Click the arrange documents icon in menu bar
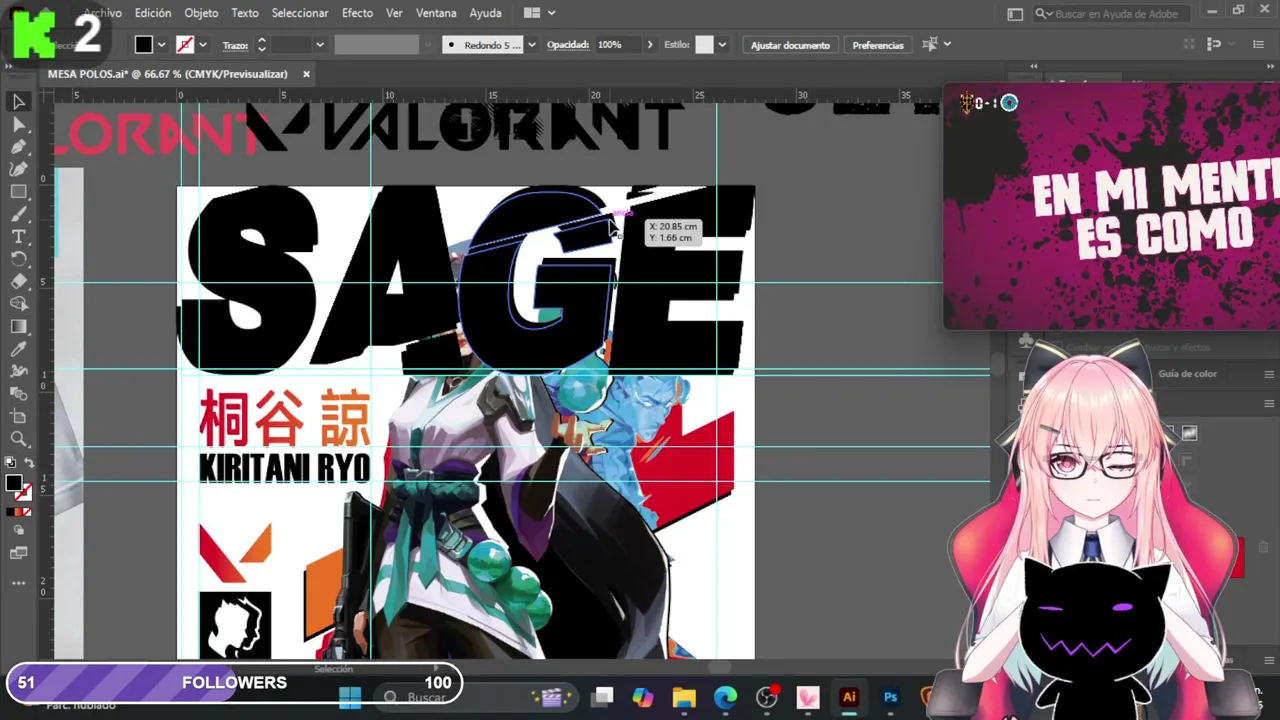The height and width of the screenshot is (720, 1280). (532, 13)
